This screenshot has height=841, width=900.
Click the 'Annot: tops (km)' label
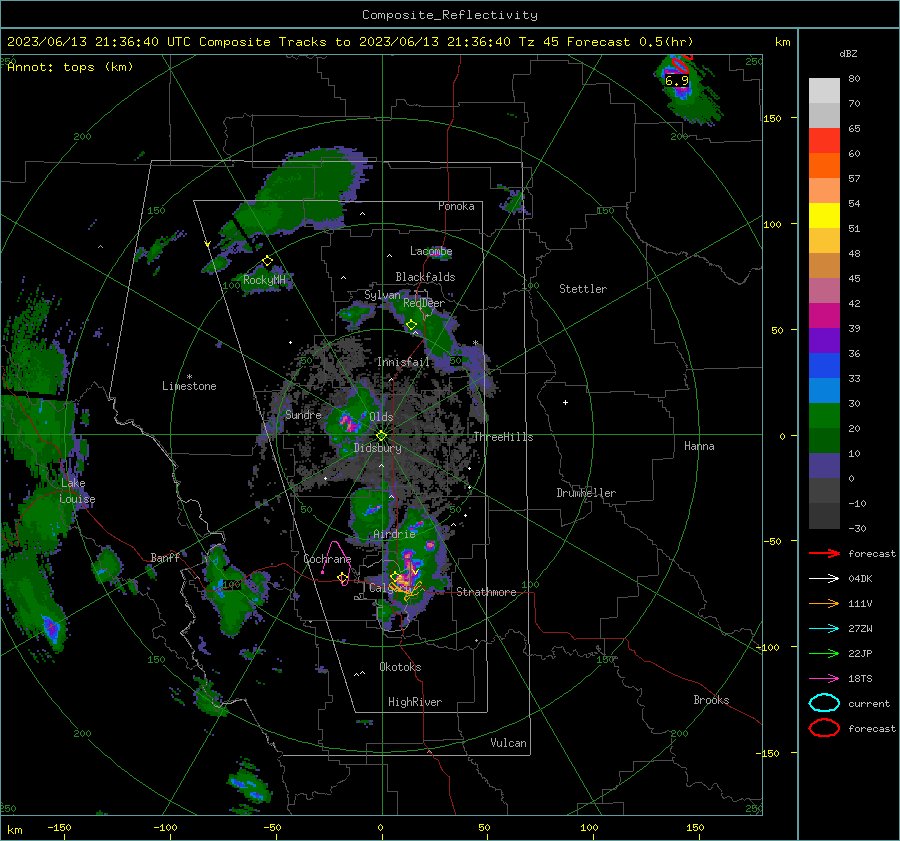(70, 67)
